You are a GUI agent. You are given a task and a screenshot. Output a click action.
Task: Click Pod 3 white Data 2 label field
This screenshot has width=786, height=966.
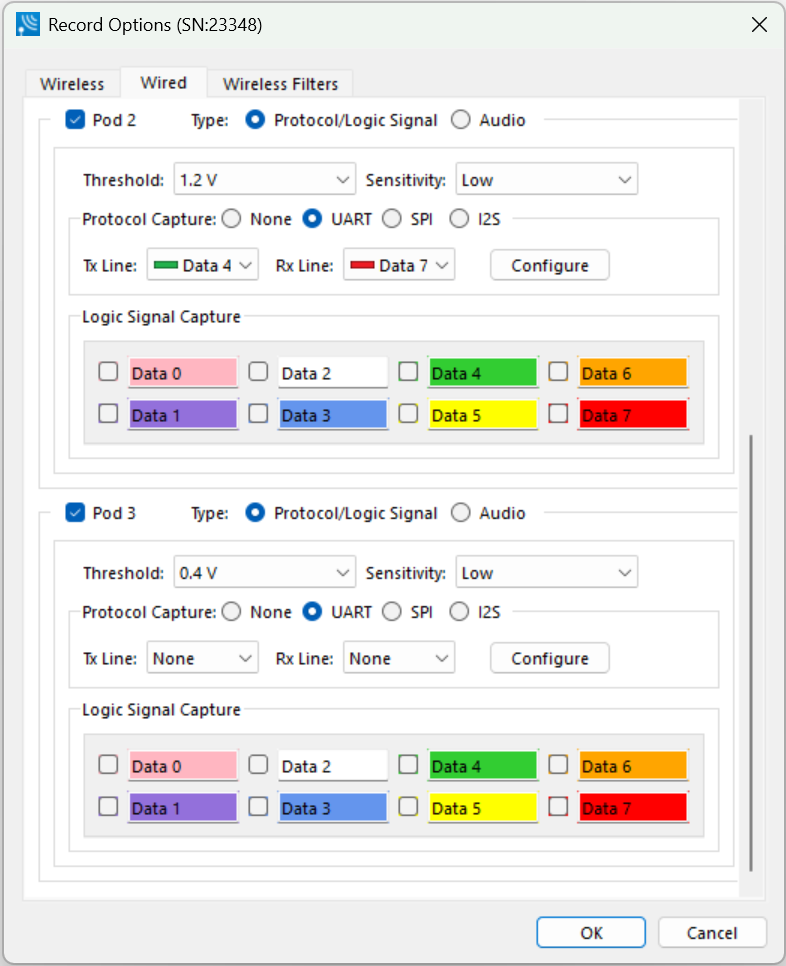click(333, 766)
